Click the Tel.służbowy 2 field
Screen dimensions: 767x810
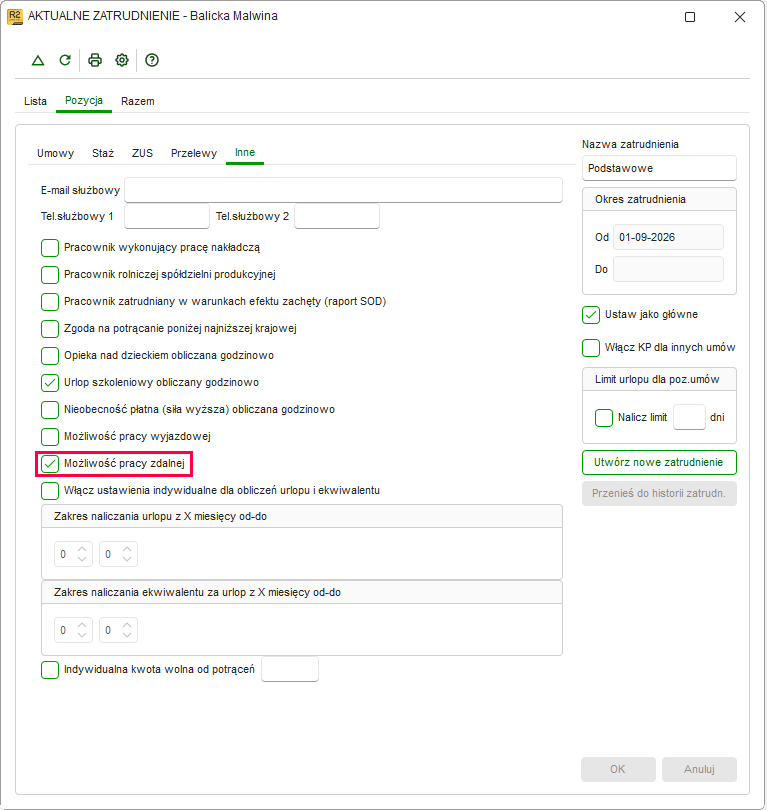point(337,216)
